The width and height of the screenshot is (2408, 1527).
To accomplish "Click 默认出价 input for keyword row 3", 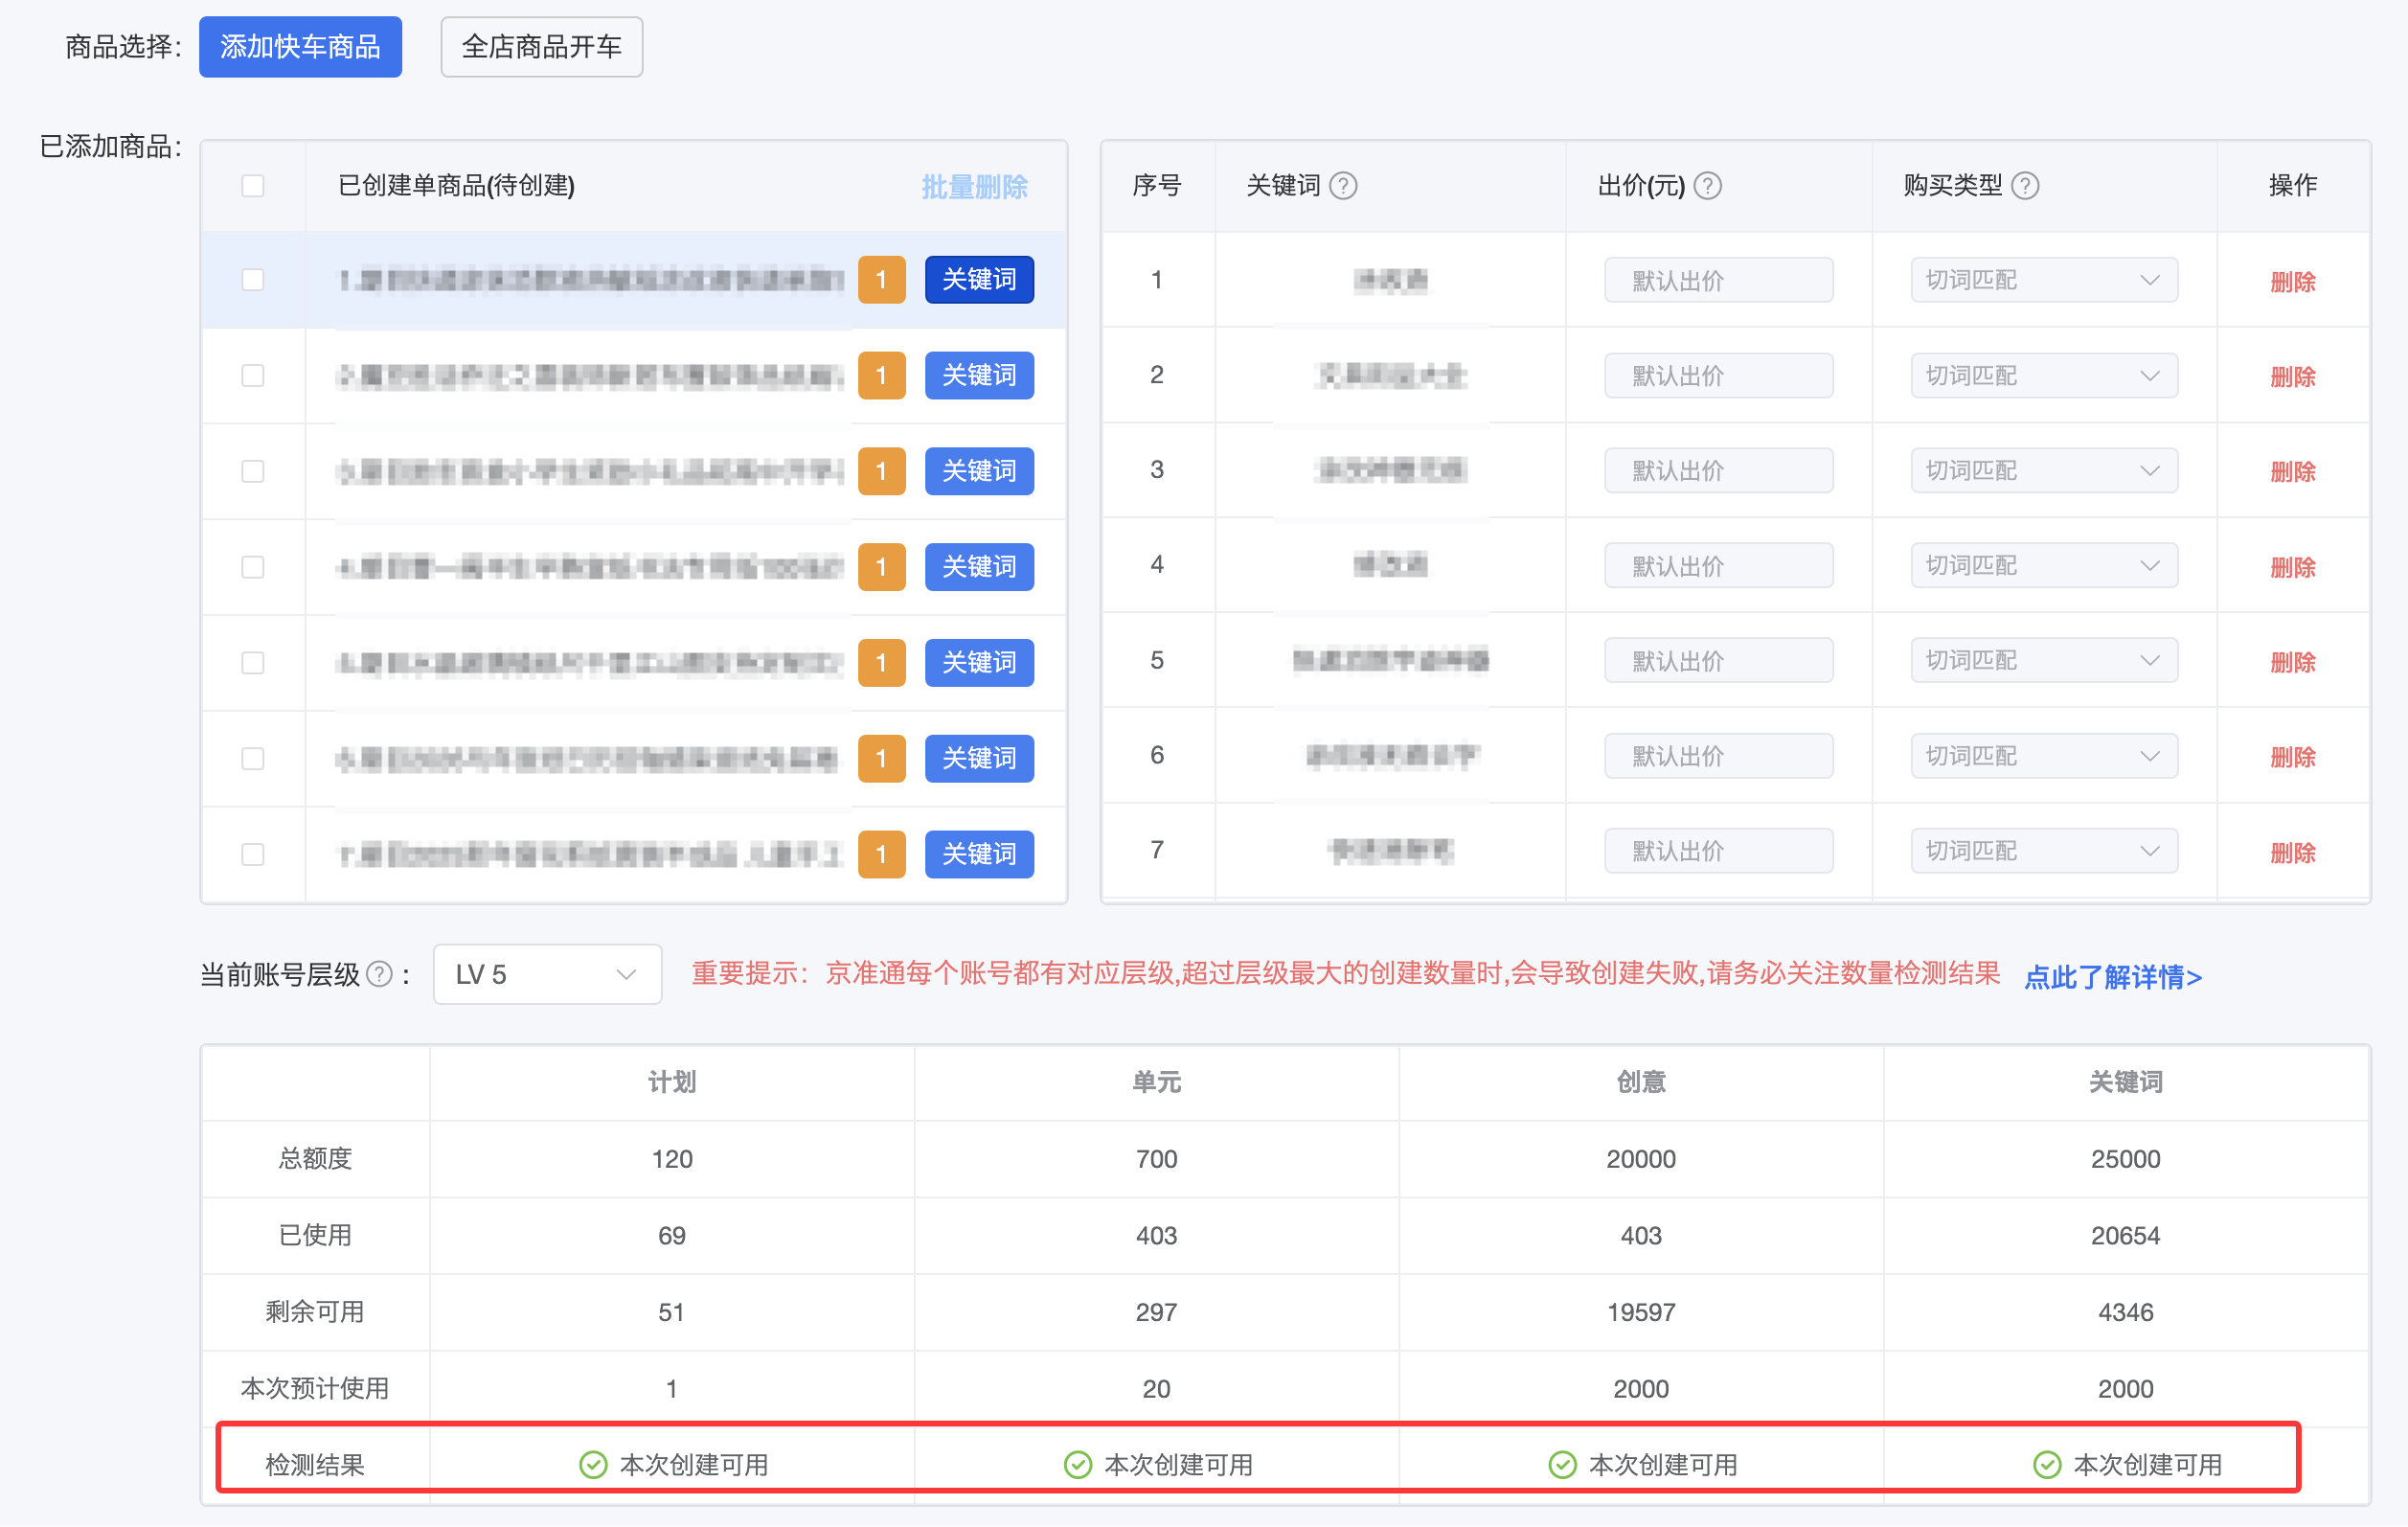I will 1717,471.
